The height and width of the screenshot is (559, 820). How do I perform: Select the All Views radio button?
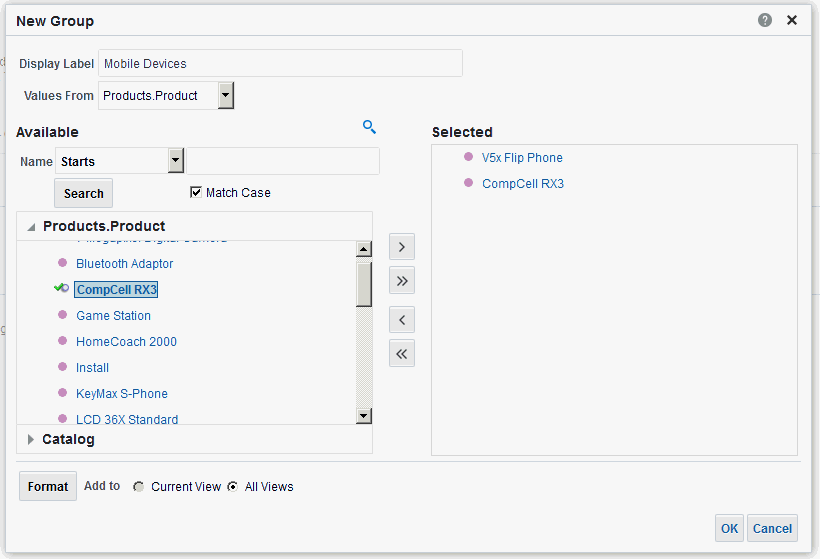click(x=233, y=487)
